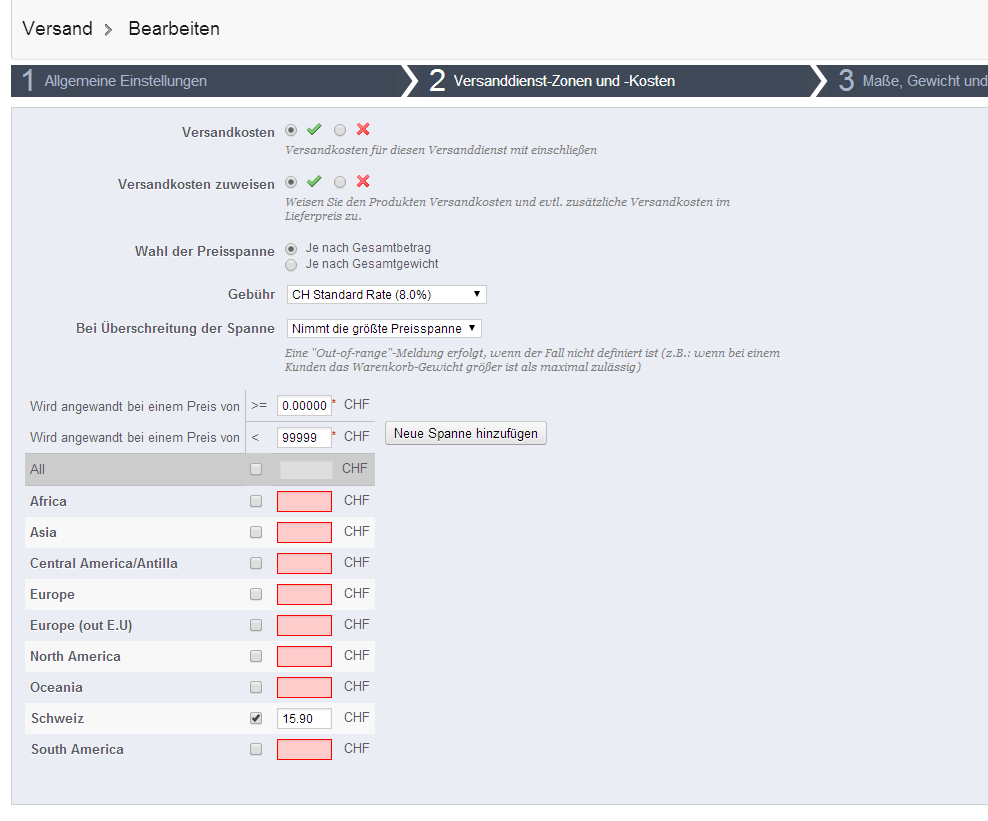Click the Oceania zone label
This screenshot has height=821, width=988.
pos(56,687)
